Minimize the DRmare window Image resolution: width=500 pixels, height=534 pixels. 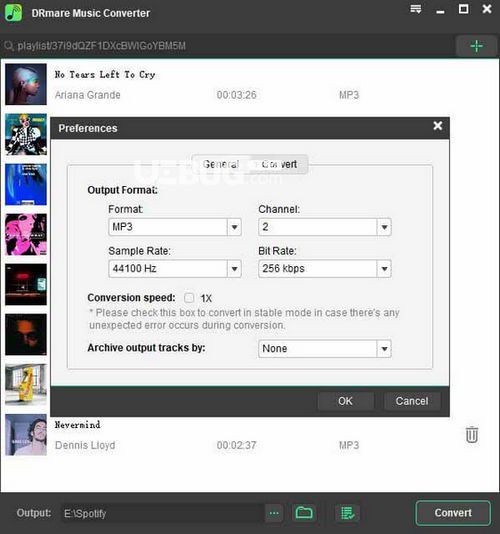coord(440,12)
